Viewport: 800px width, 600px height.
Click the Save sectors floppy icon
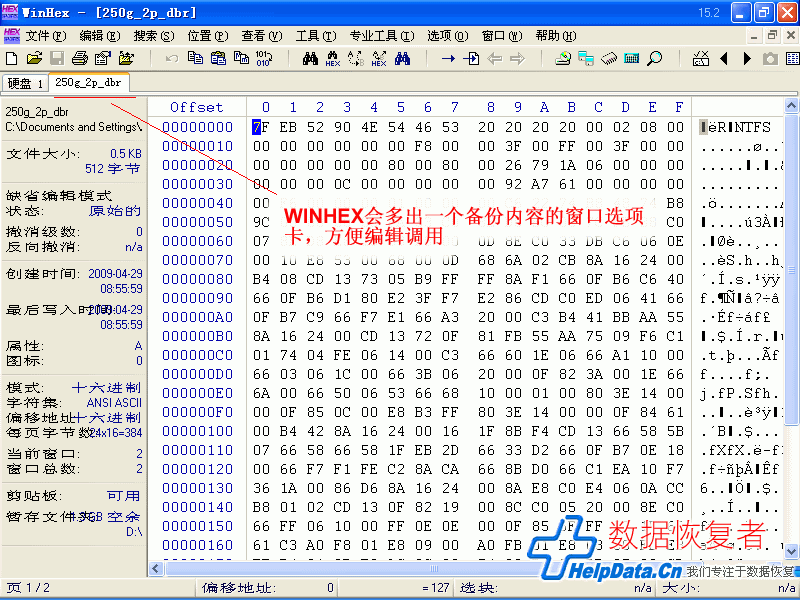[x=57, y=58]
